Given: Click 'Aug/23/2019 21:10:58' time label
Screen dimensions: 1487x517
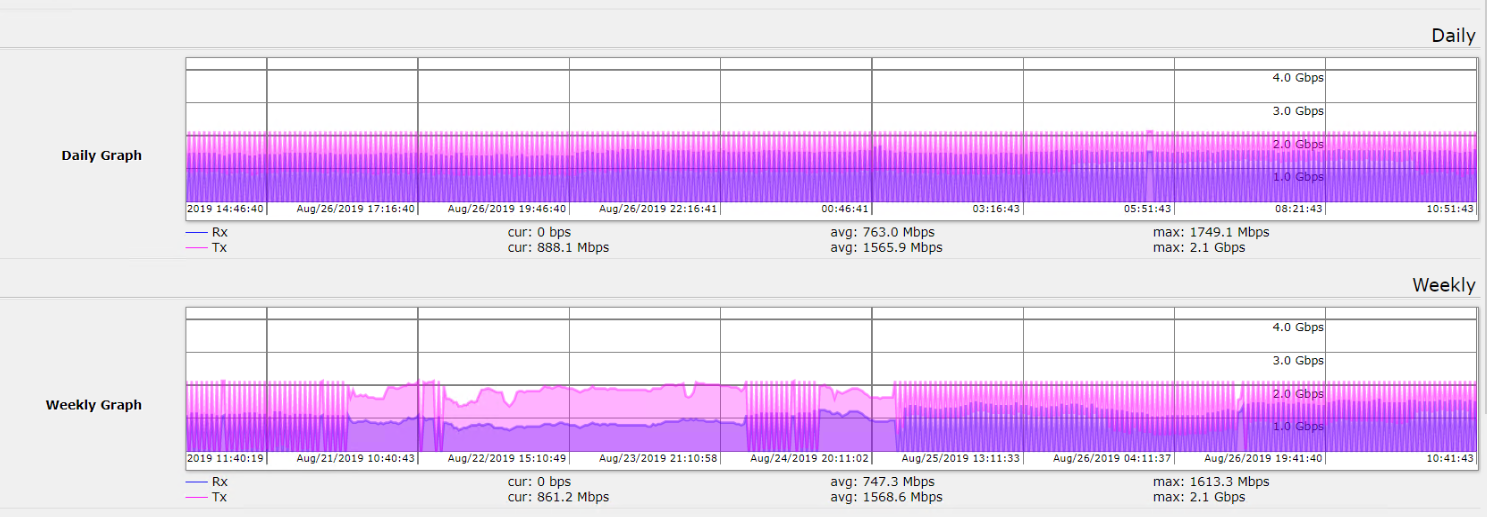Looking at the screenshot, I should point(658,458).
